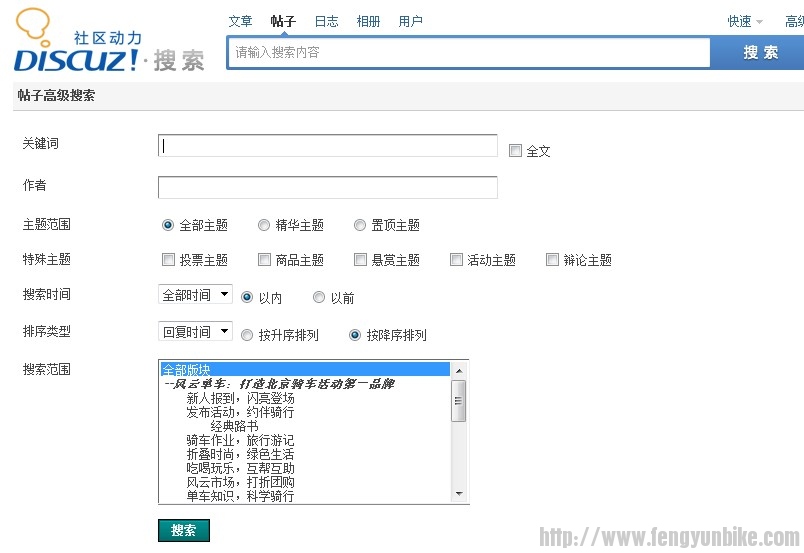Select the 全部主题 radio button
Image resolution: width=804 pixels, height=553 pixels.
[168, 225]
